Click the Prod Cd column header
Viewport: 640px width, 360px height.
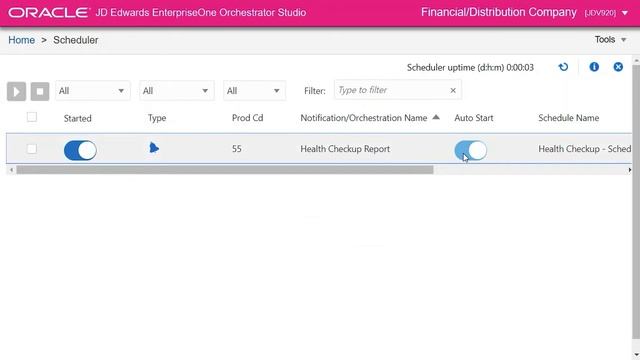[247, 118]
